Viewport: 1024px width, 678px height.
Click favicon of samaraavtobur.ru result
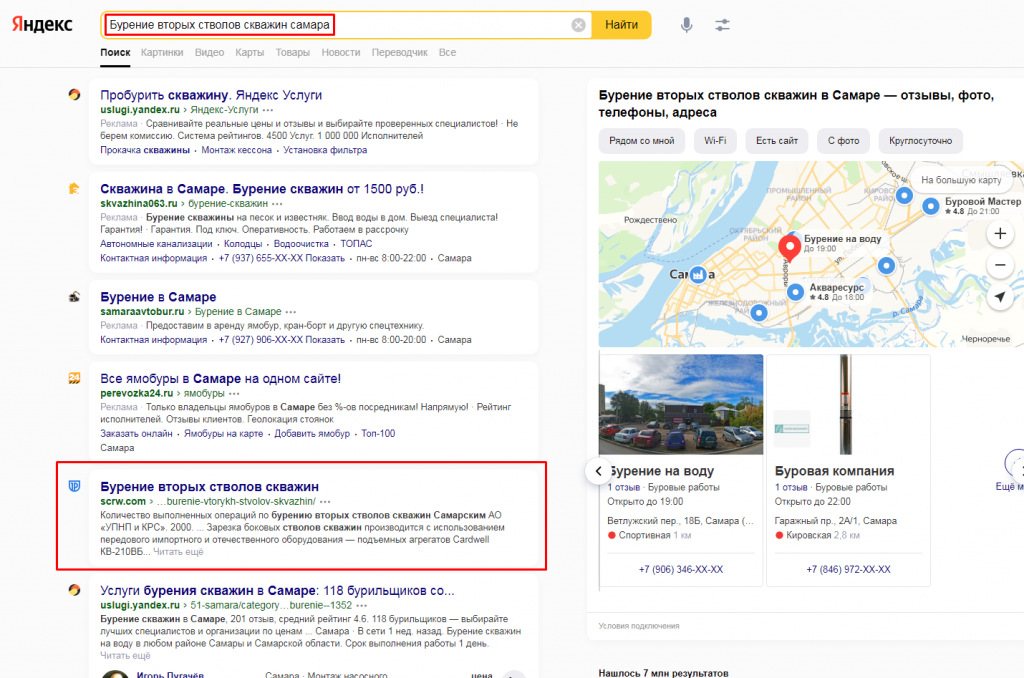[74, 297]
